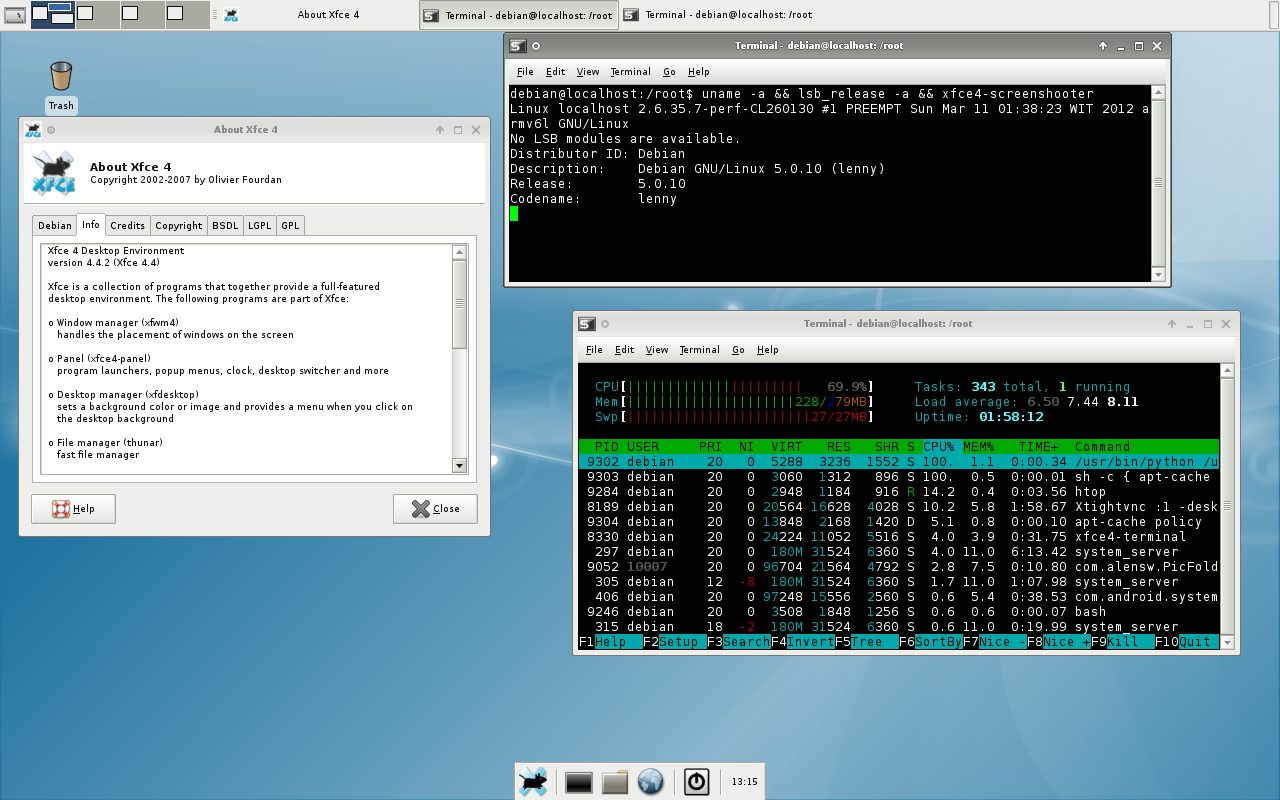Select the Info tab in About dialog
Image resolution: width=1280 pixels, height=800 pixels.
91,225
